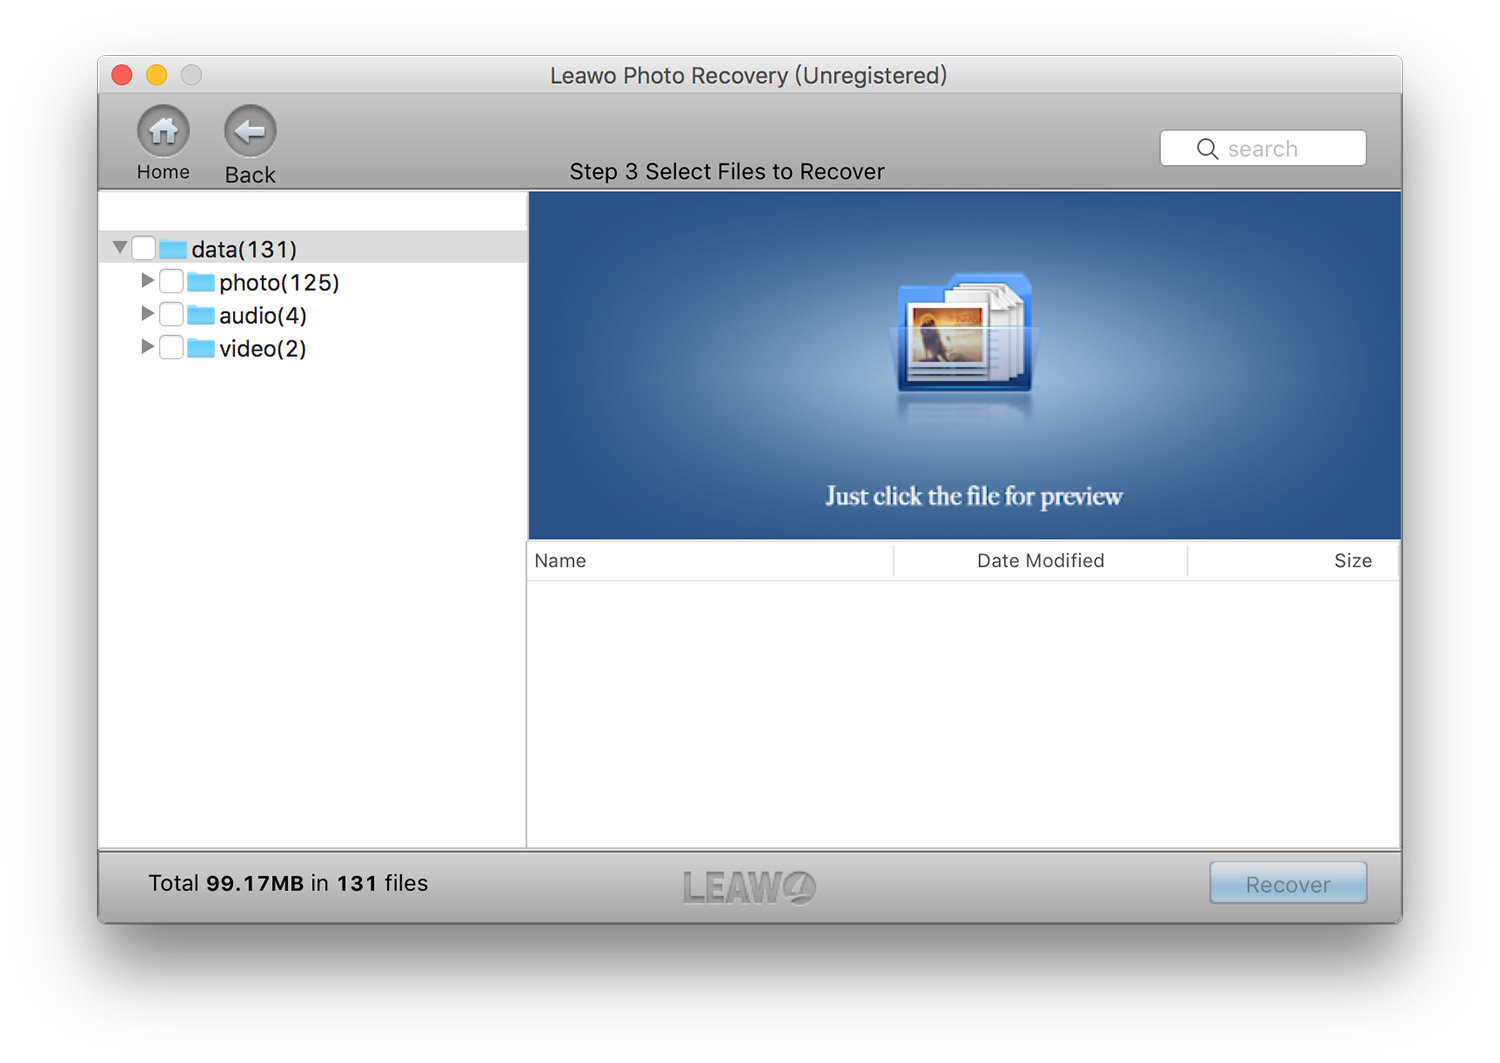This screenshot has width=1500, height=1063.
Task: Expand the audio(4) folder
Action: pyautogui.click(x=147, y=313)
